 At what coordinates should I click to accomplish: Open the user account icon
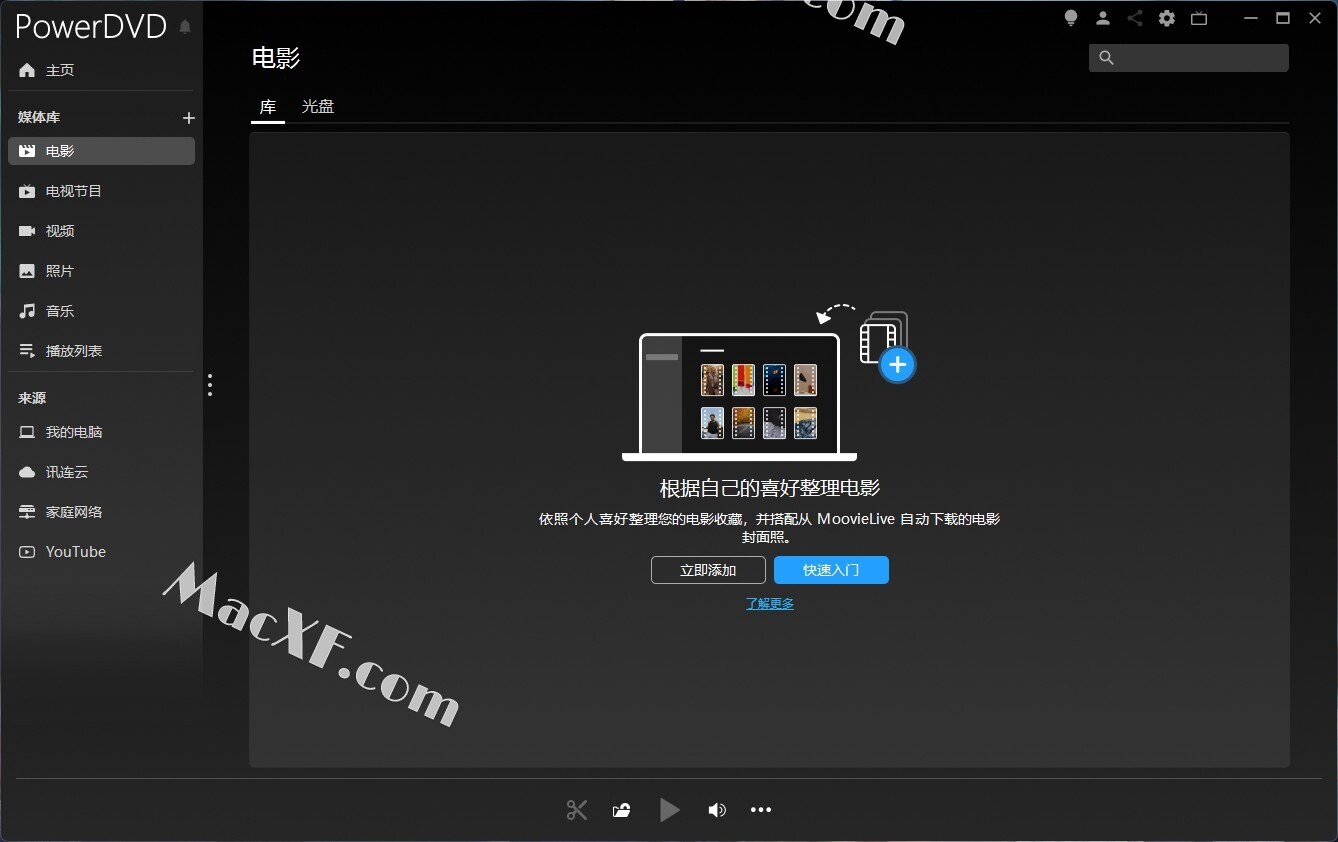[1103, 18]
